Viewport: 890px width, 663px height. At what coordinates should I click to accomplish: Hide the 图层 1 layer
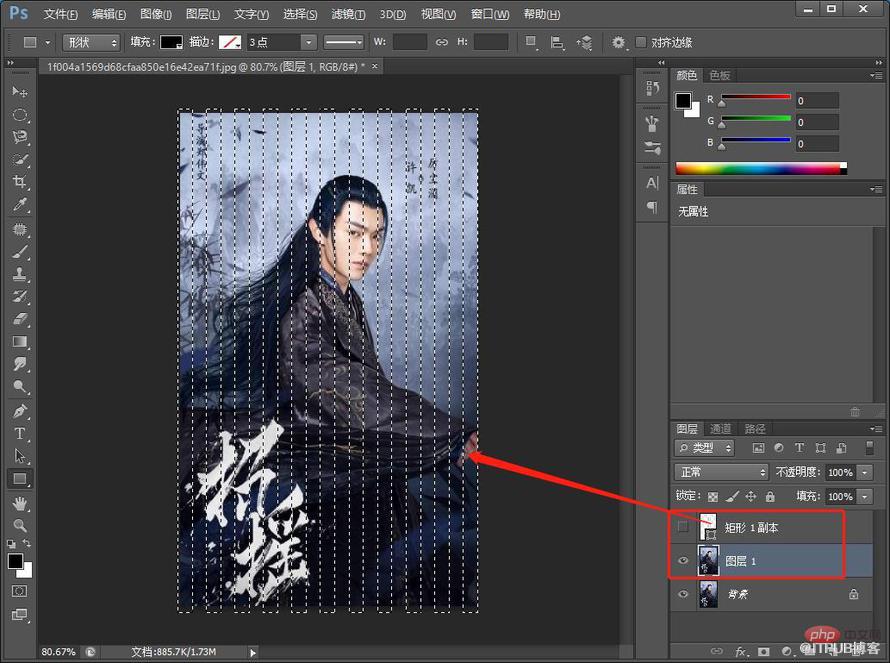(x=683, y=561)
